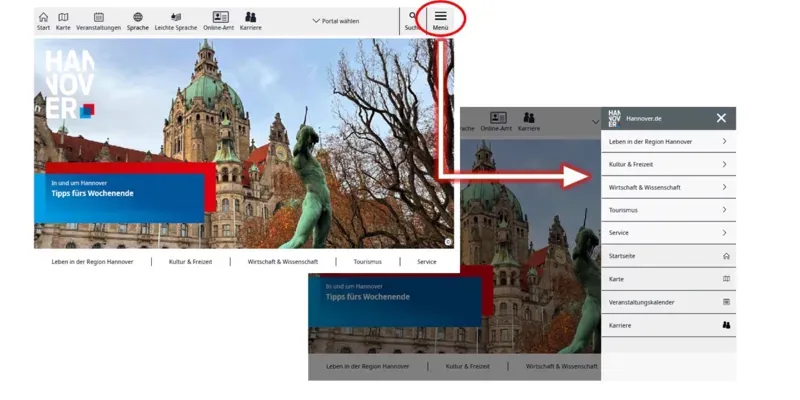Click dimmed Leben in der Region Hannover nav item
This screenshot has height=400, width=800.
coord(368,366)
